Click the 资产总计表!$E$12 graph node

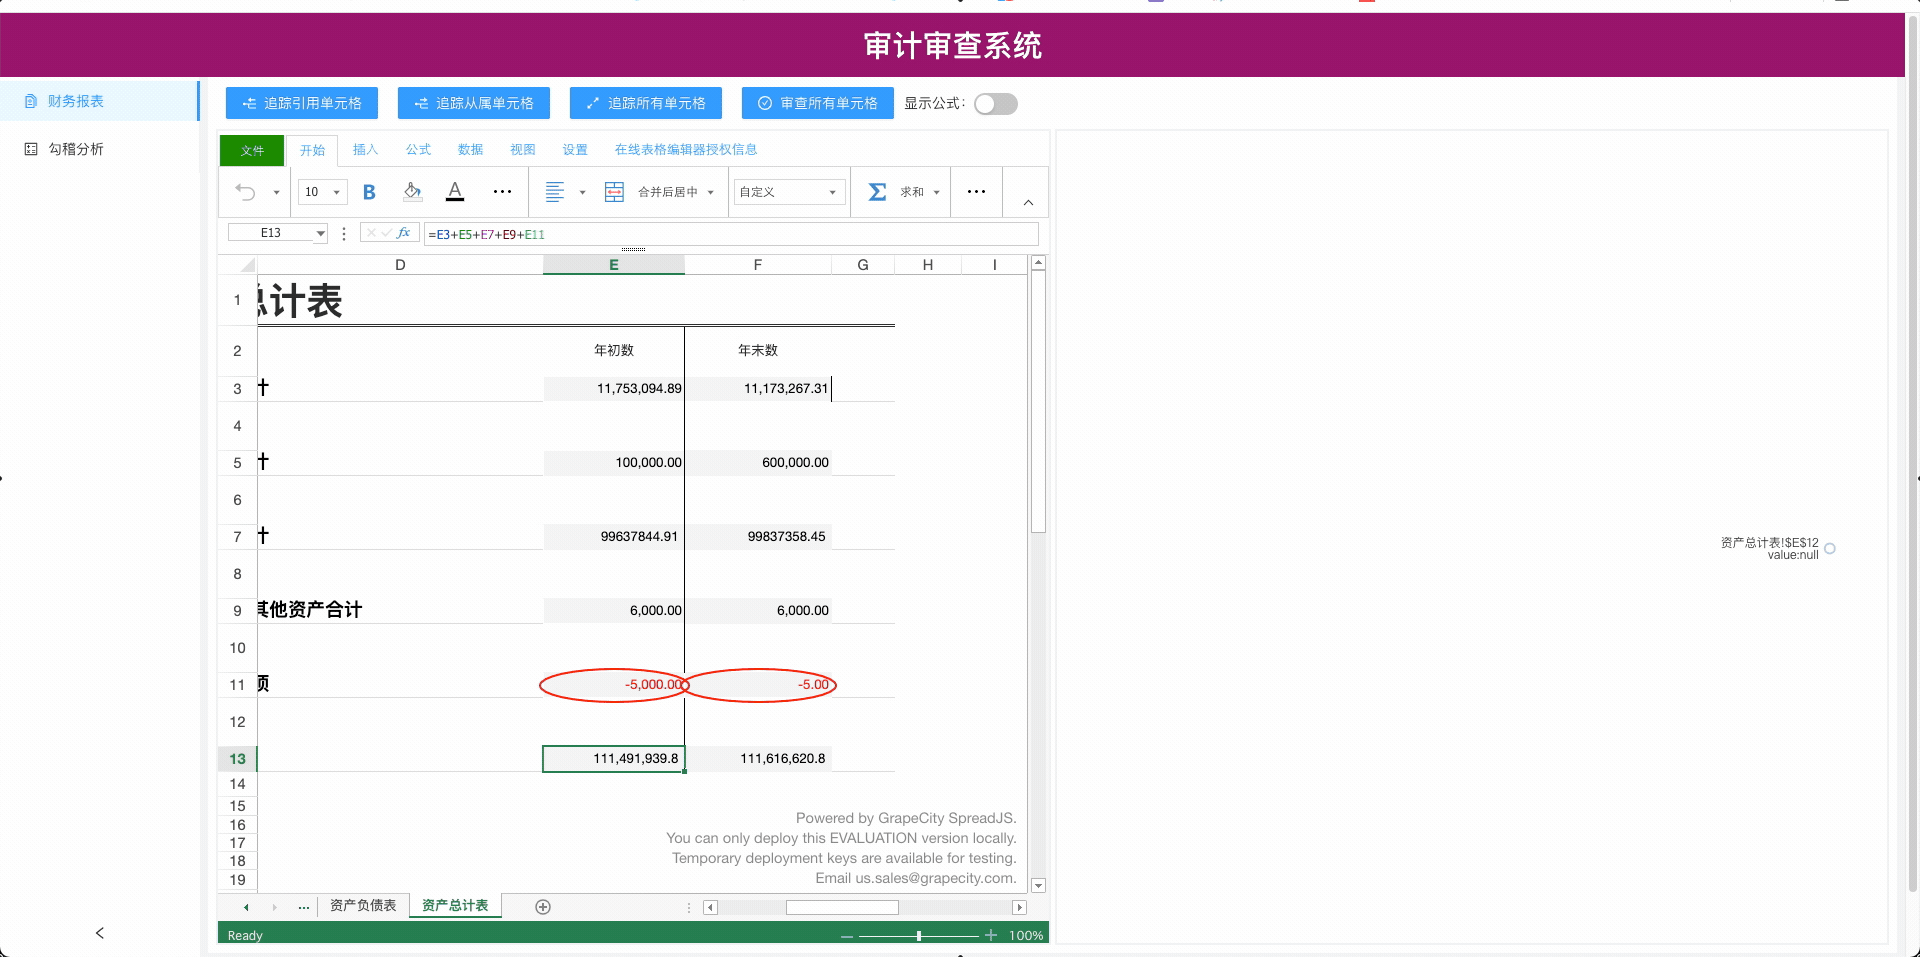pyautogui.click(x=1830, y=548)
